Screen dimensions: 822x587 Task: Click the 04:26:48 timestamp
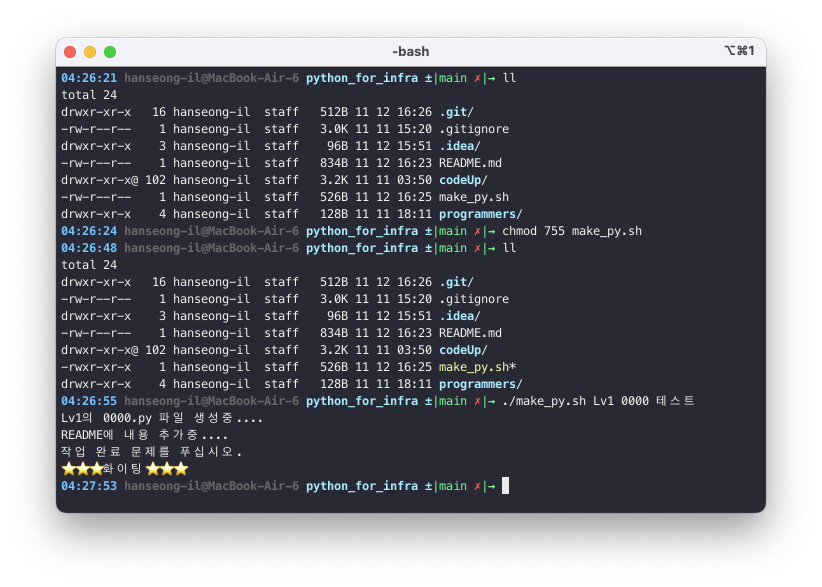coord(89,248)
